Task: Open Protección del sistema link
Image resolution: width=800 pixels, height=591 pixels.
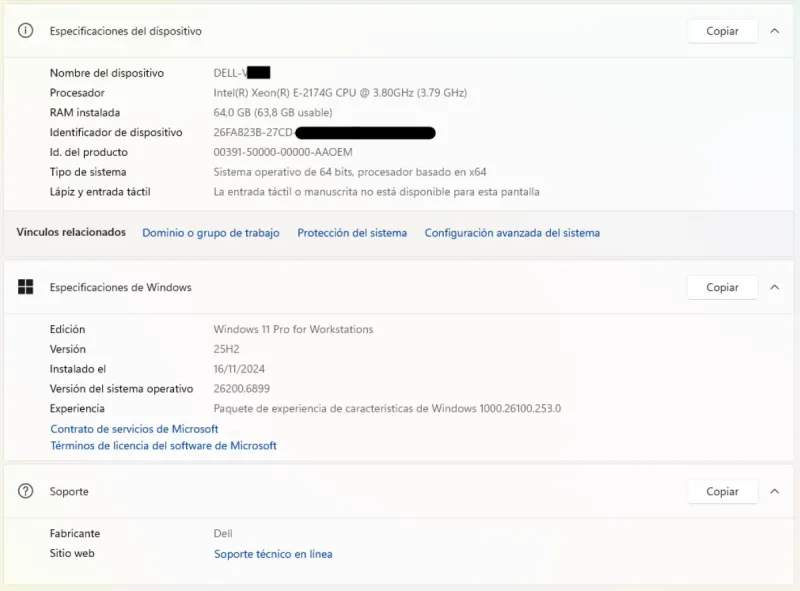Action: 352,233
